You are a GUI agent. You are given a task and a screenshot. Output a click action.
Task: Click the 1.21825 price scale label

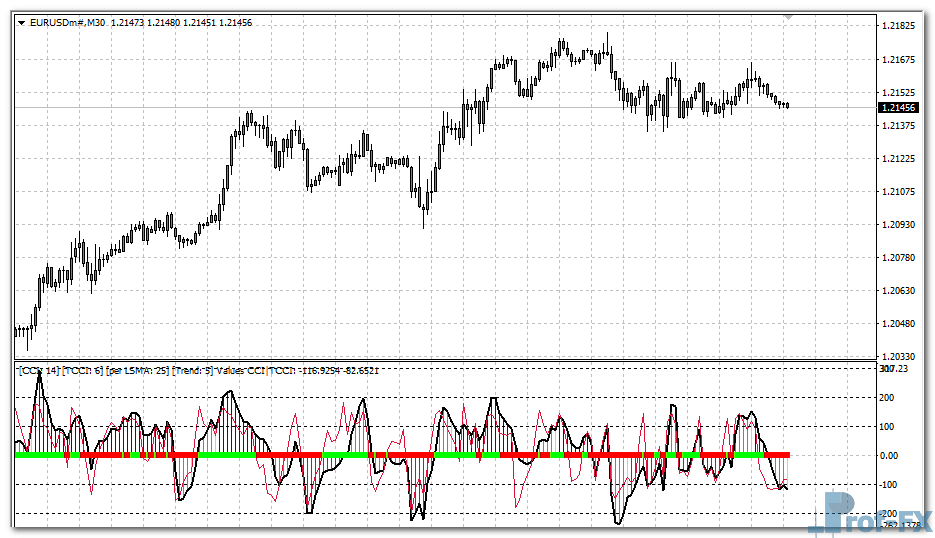click(x=899, y=26)
